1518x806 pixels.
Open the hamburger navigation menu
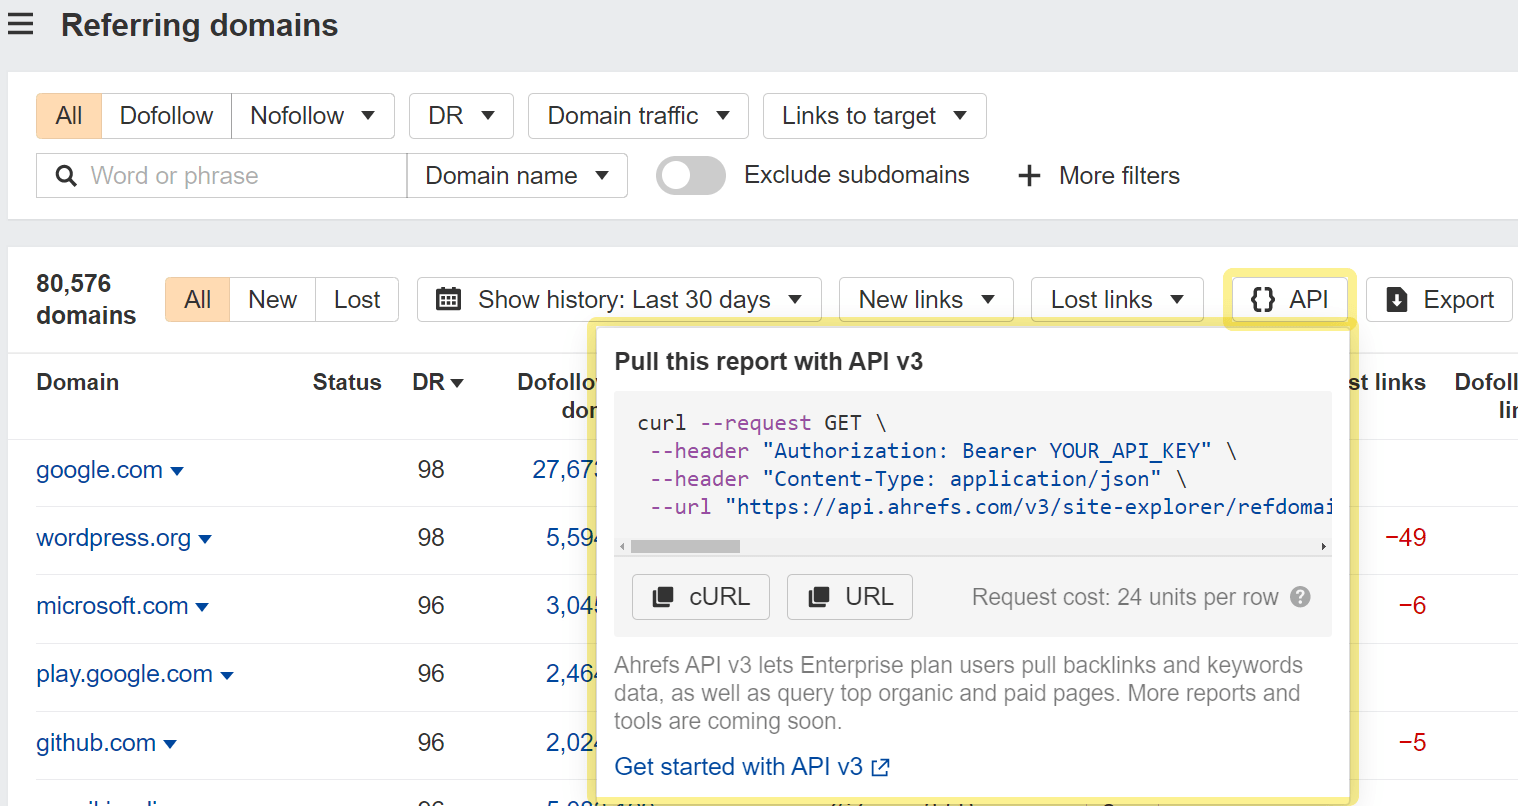21,24
